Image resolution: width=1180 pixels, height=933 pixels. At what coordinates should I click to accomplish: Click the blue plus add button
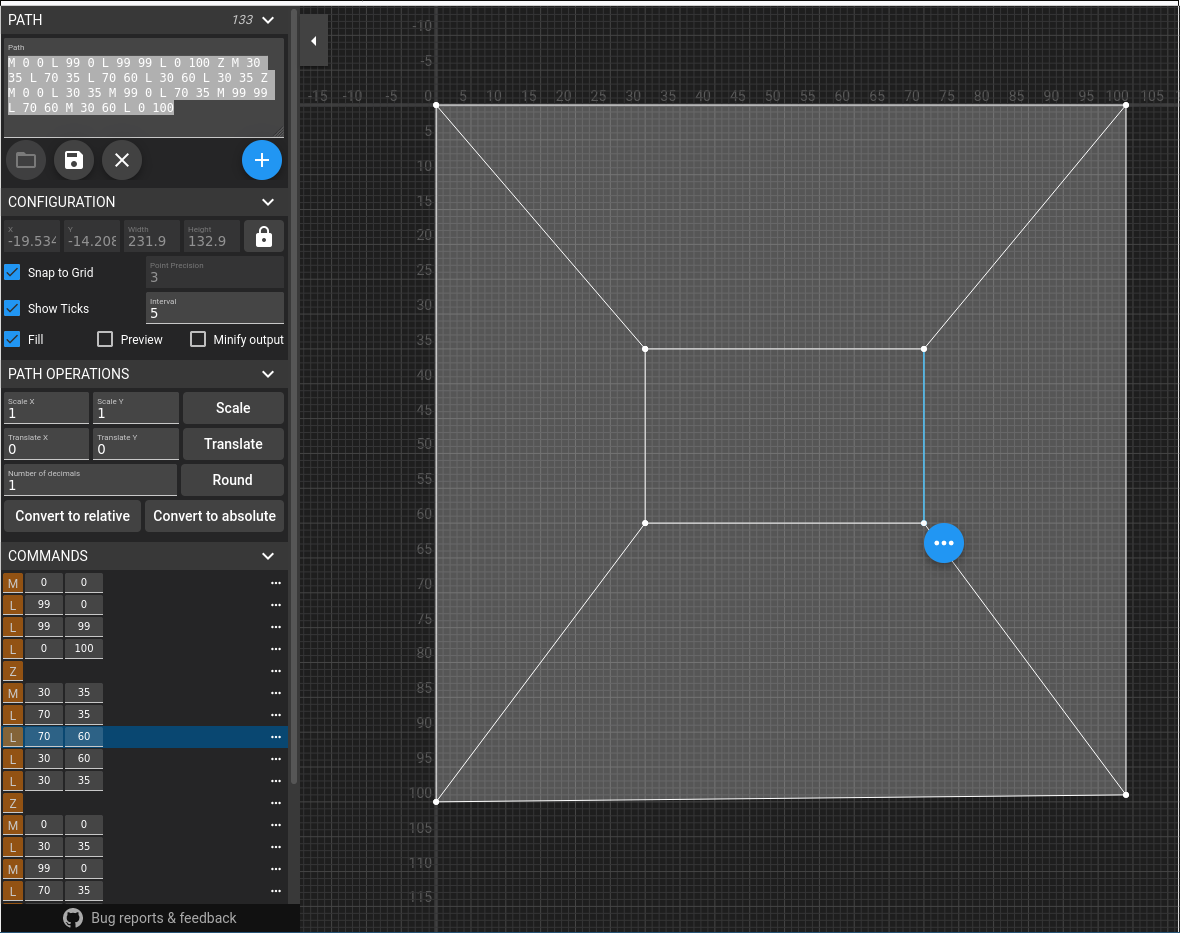coord(262,160)
